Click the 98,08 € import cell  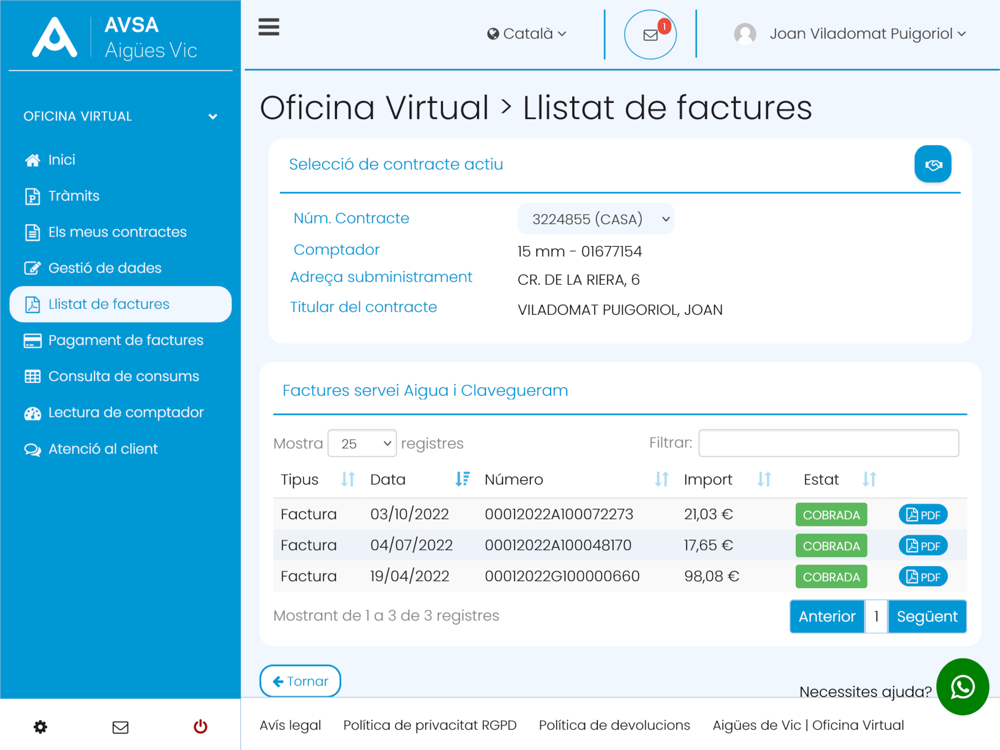click(x=711, y=577)
